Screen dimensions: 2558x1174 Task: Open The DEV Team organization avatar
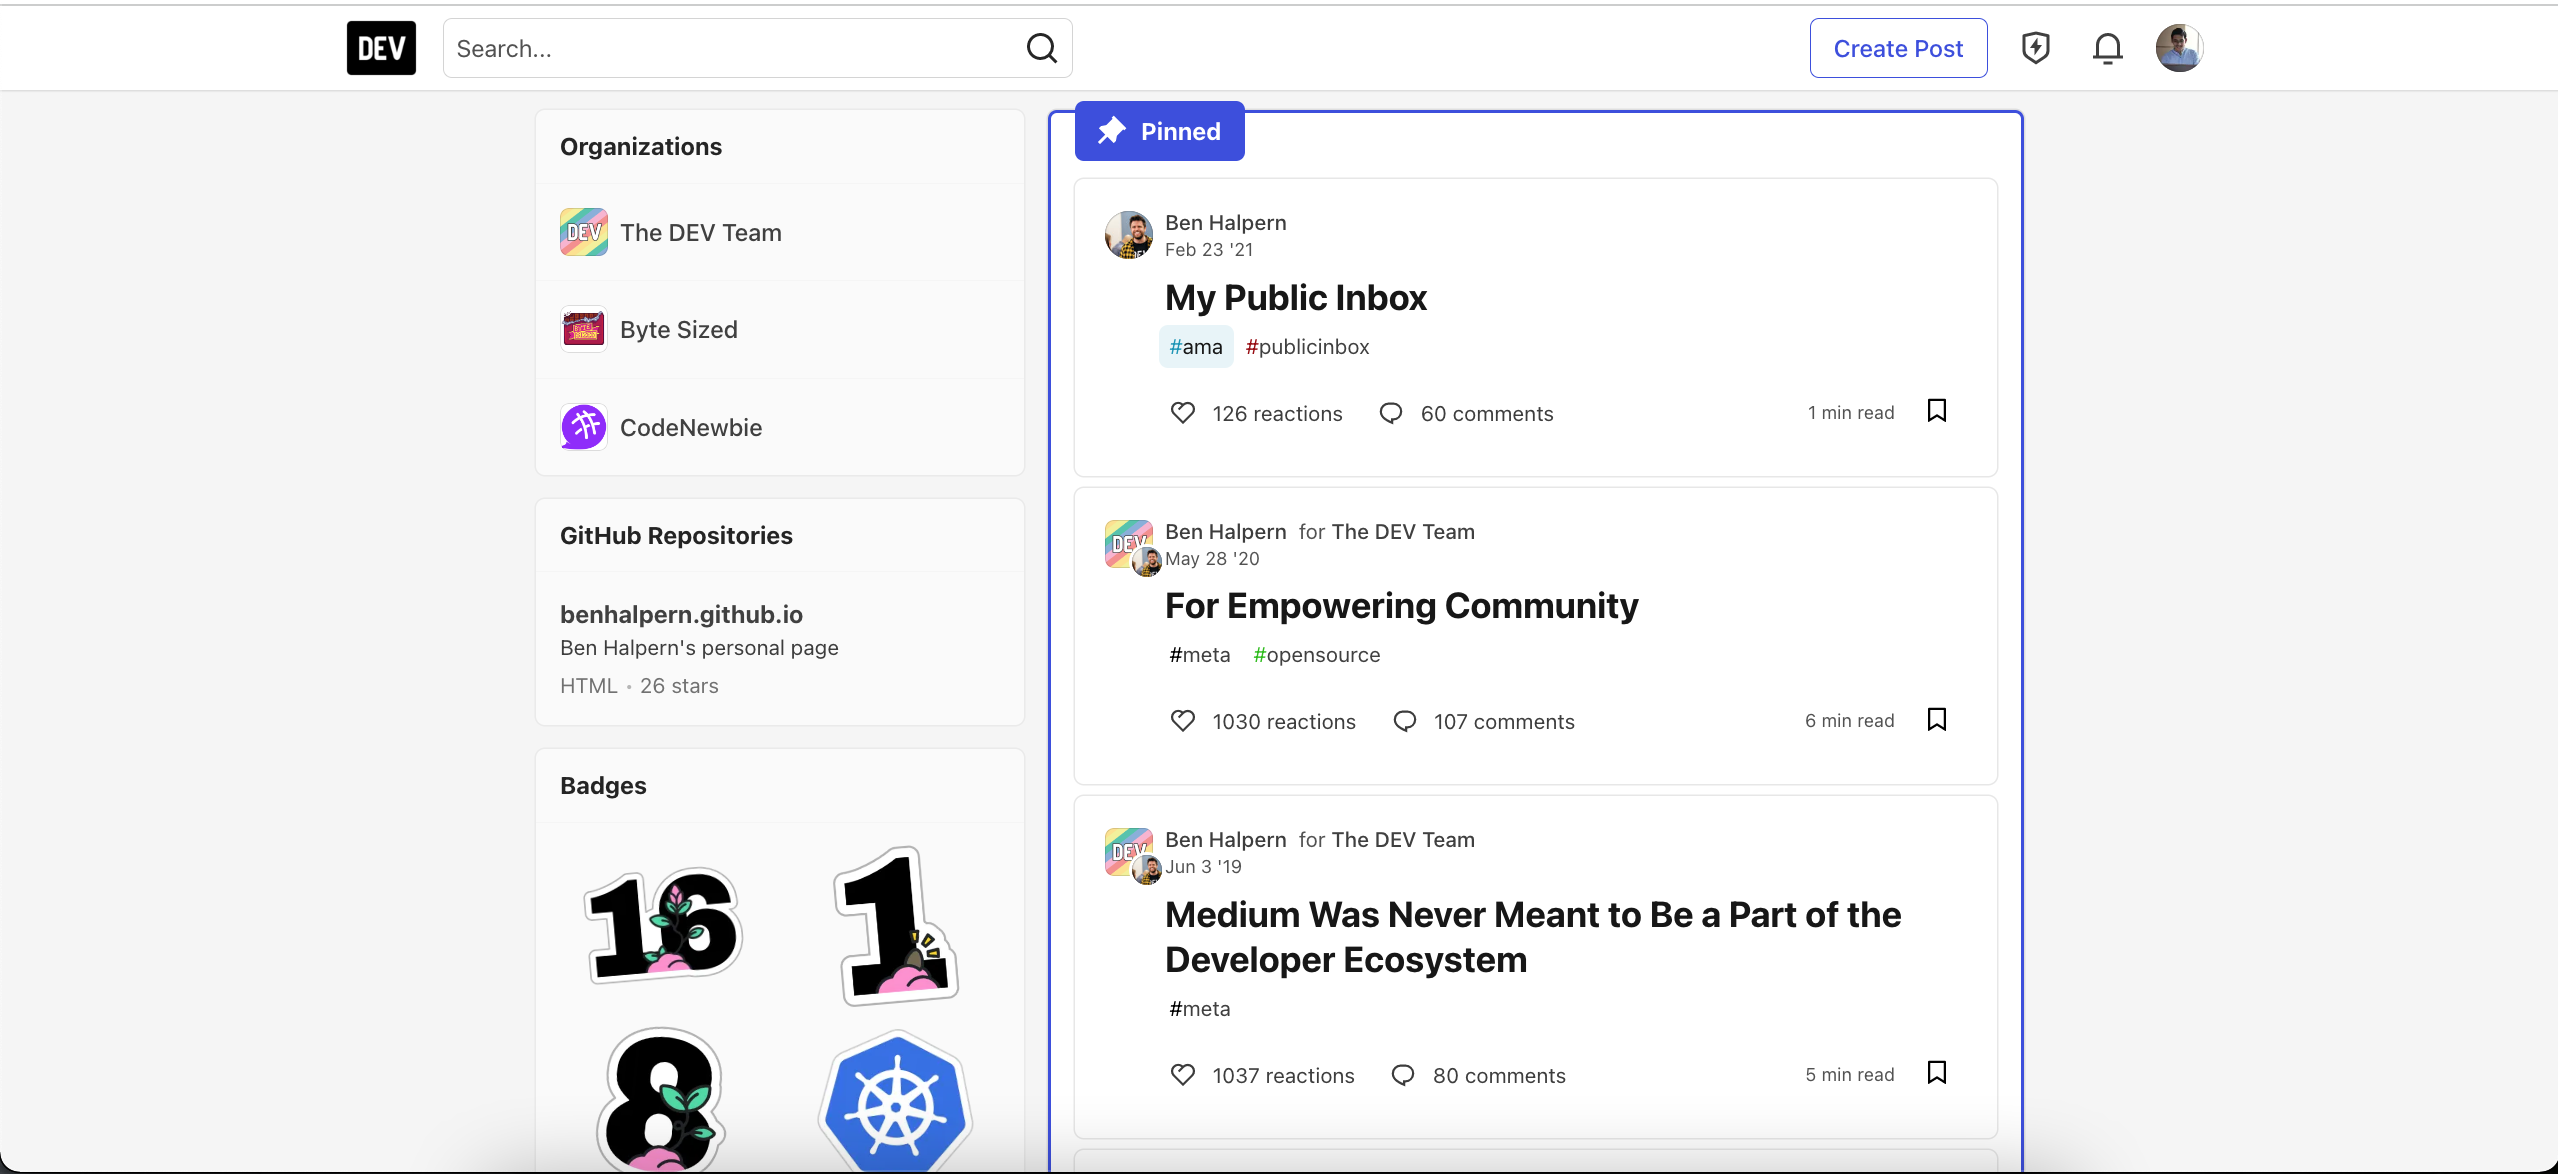point(583,231)
